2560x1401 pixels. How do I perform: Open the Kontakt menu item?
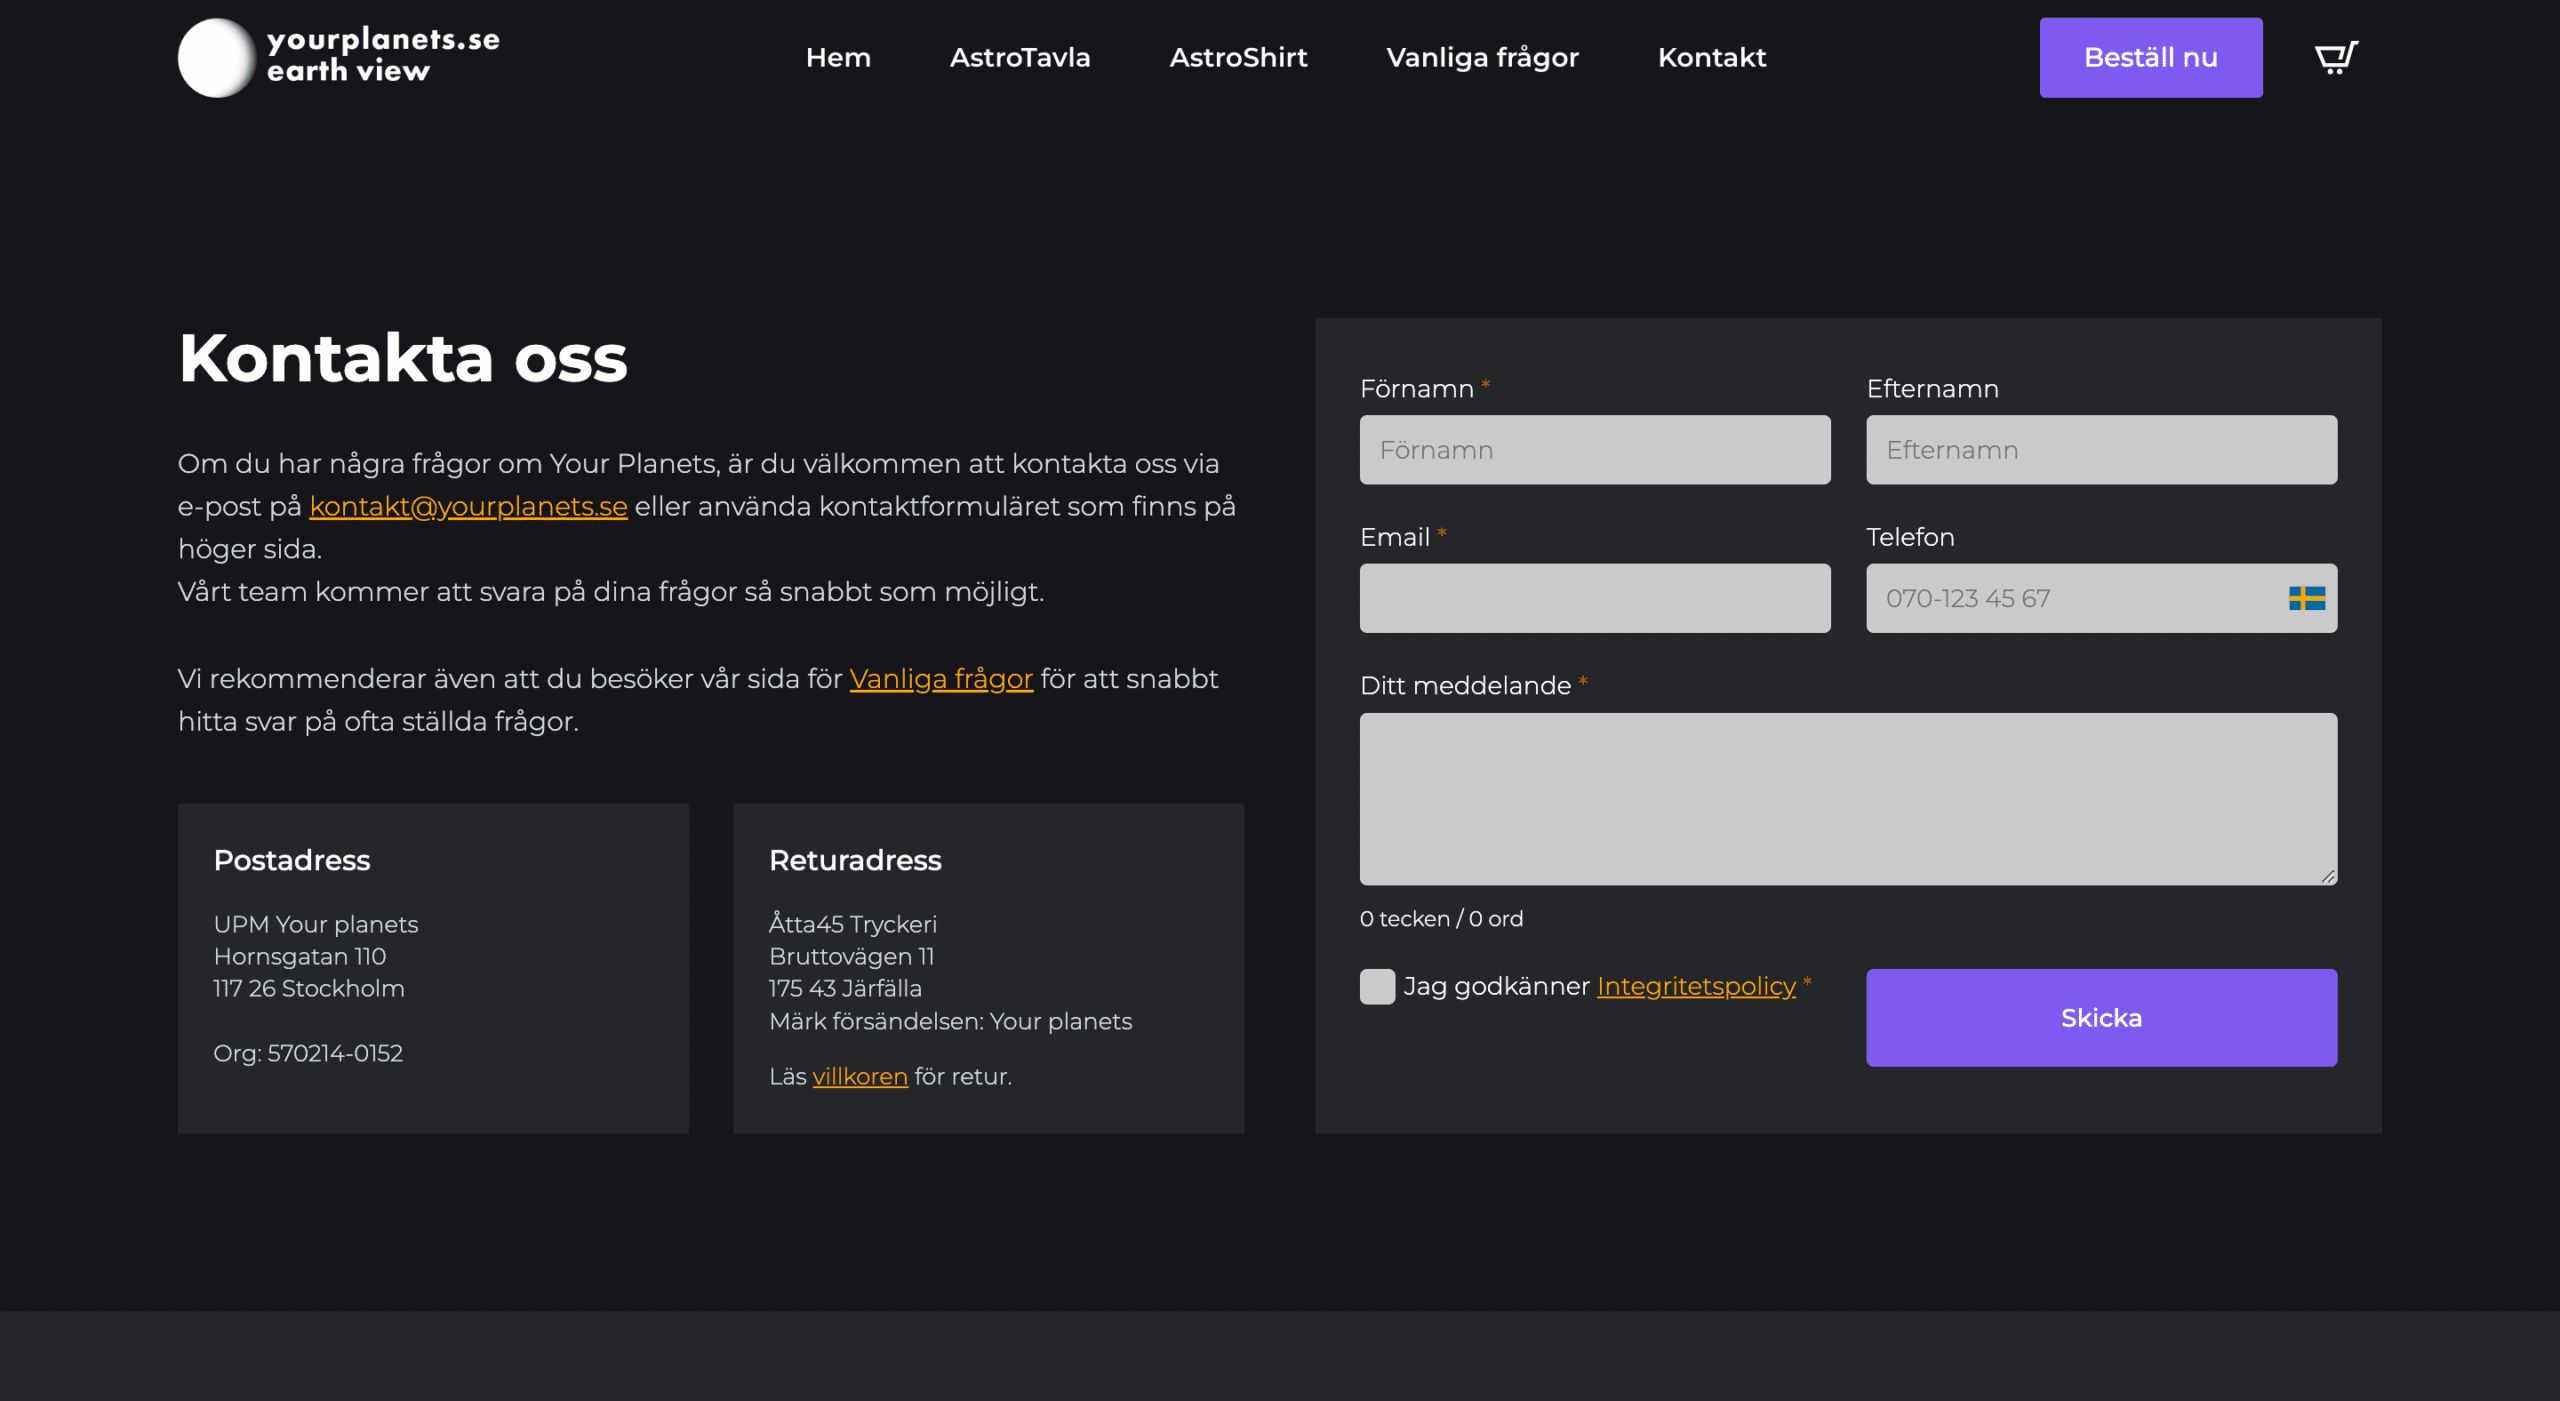[1712, 57]
